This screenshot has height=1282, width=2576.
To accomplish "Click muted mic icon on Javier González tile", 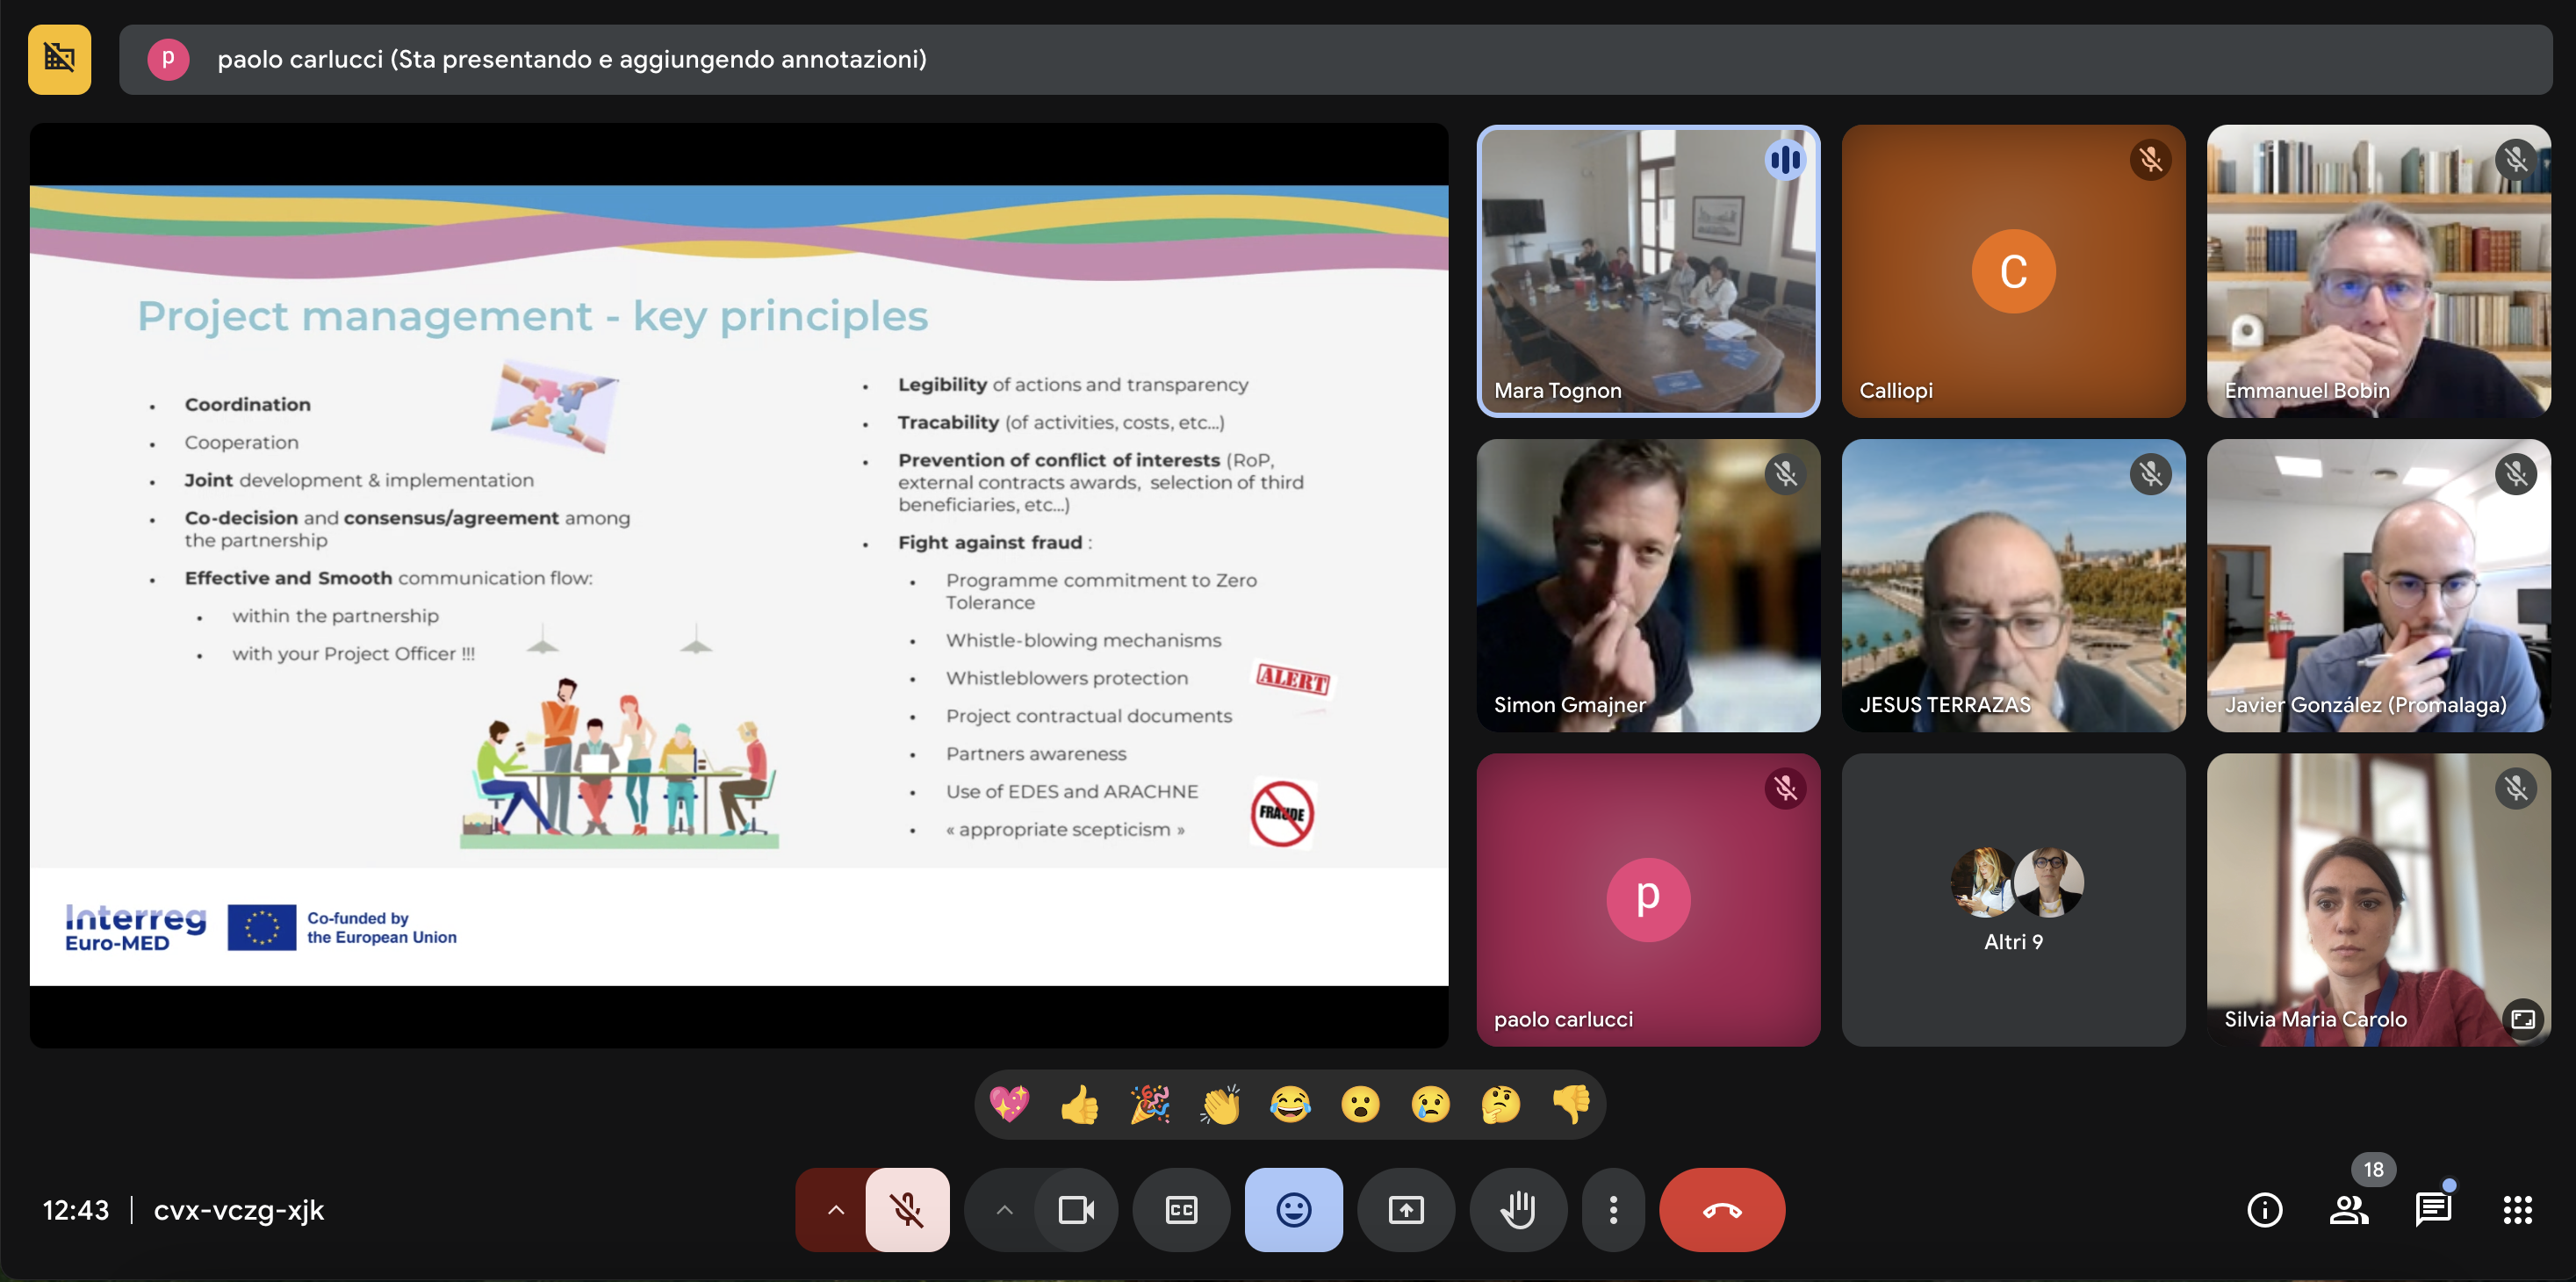I will point(2516,474).
